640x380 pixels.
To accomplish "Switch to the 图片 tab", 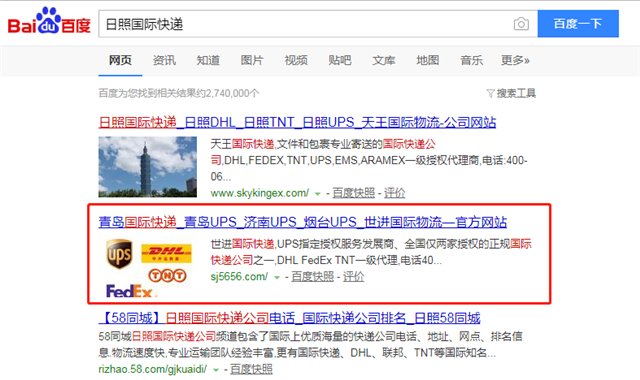I will [x=252, y=60].
